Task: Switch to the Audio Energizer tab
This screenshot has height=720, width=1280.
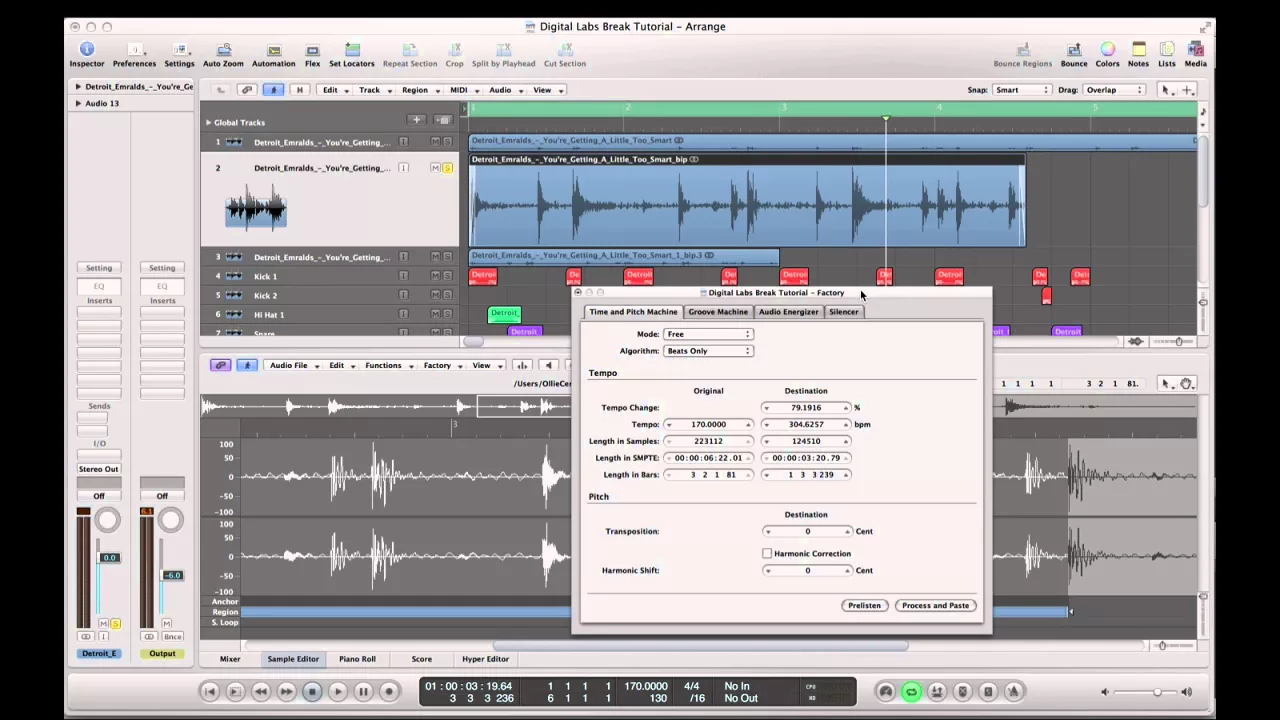Action: [788, 312]
